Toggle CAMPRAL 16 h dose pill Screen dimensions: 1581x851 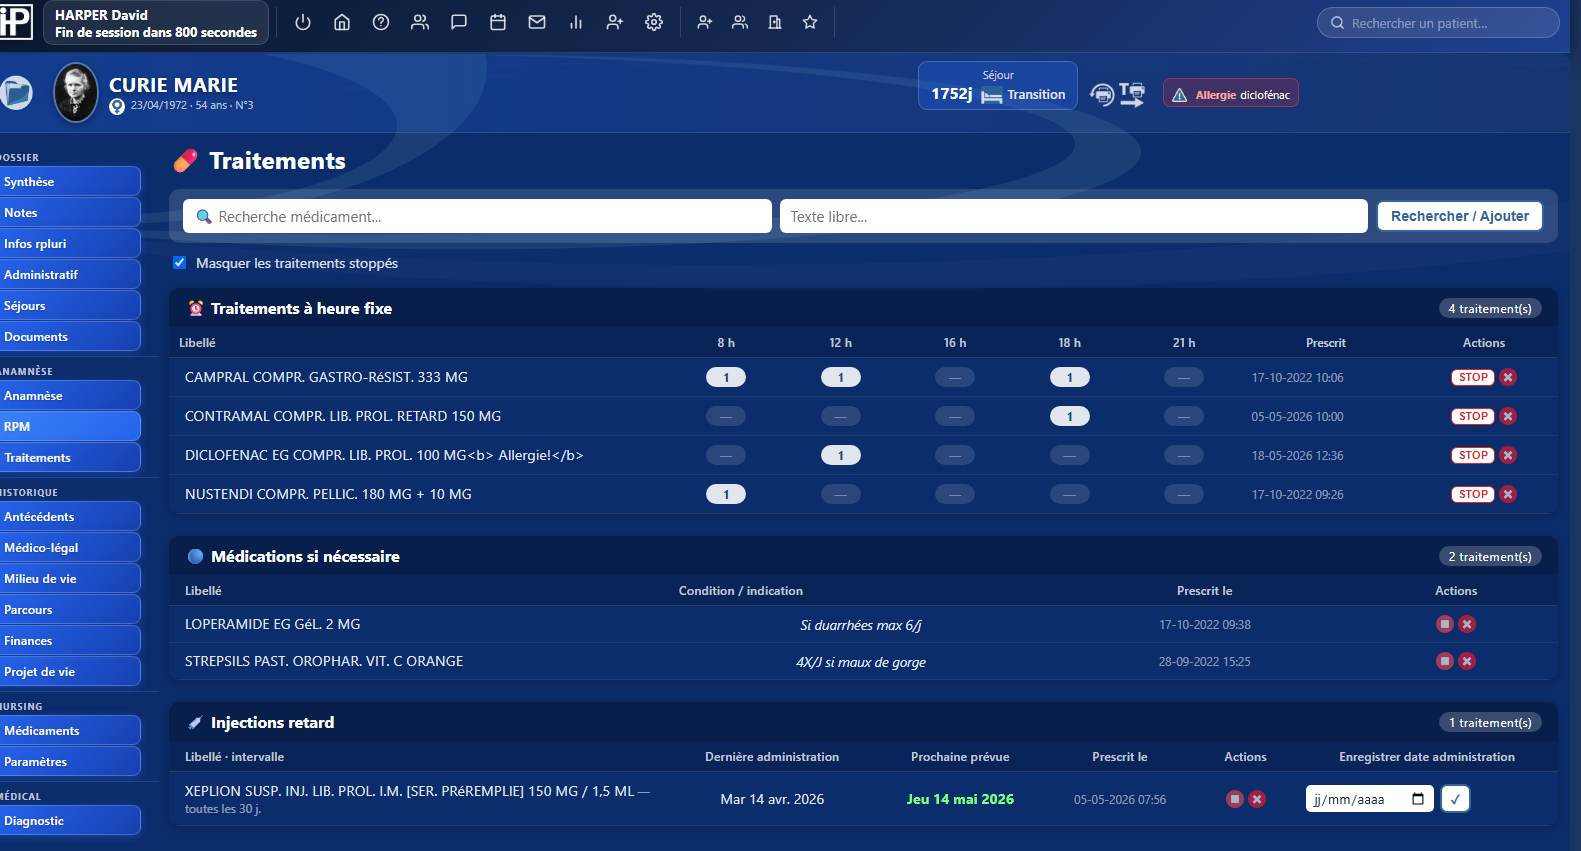click(955, 377)
